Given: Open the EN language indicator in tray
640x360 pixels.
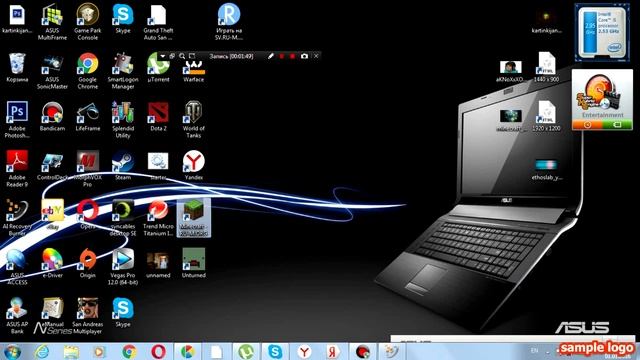Looking at the screenshot, I should pyautogui.click(x=534, y=350).
